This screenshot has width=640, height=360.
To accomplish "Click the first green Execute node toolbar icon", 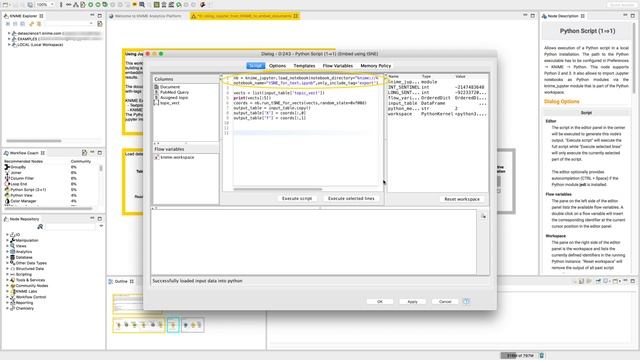I will (x=91, y=4).
